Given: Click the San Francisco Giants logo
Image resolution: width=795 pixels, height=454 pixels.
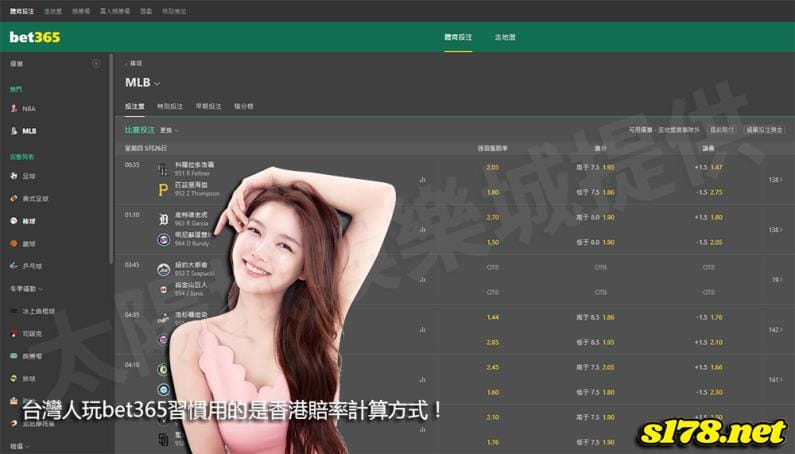Looking at the screenshot, I should pyautogui.click(x=163, y=290).
